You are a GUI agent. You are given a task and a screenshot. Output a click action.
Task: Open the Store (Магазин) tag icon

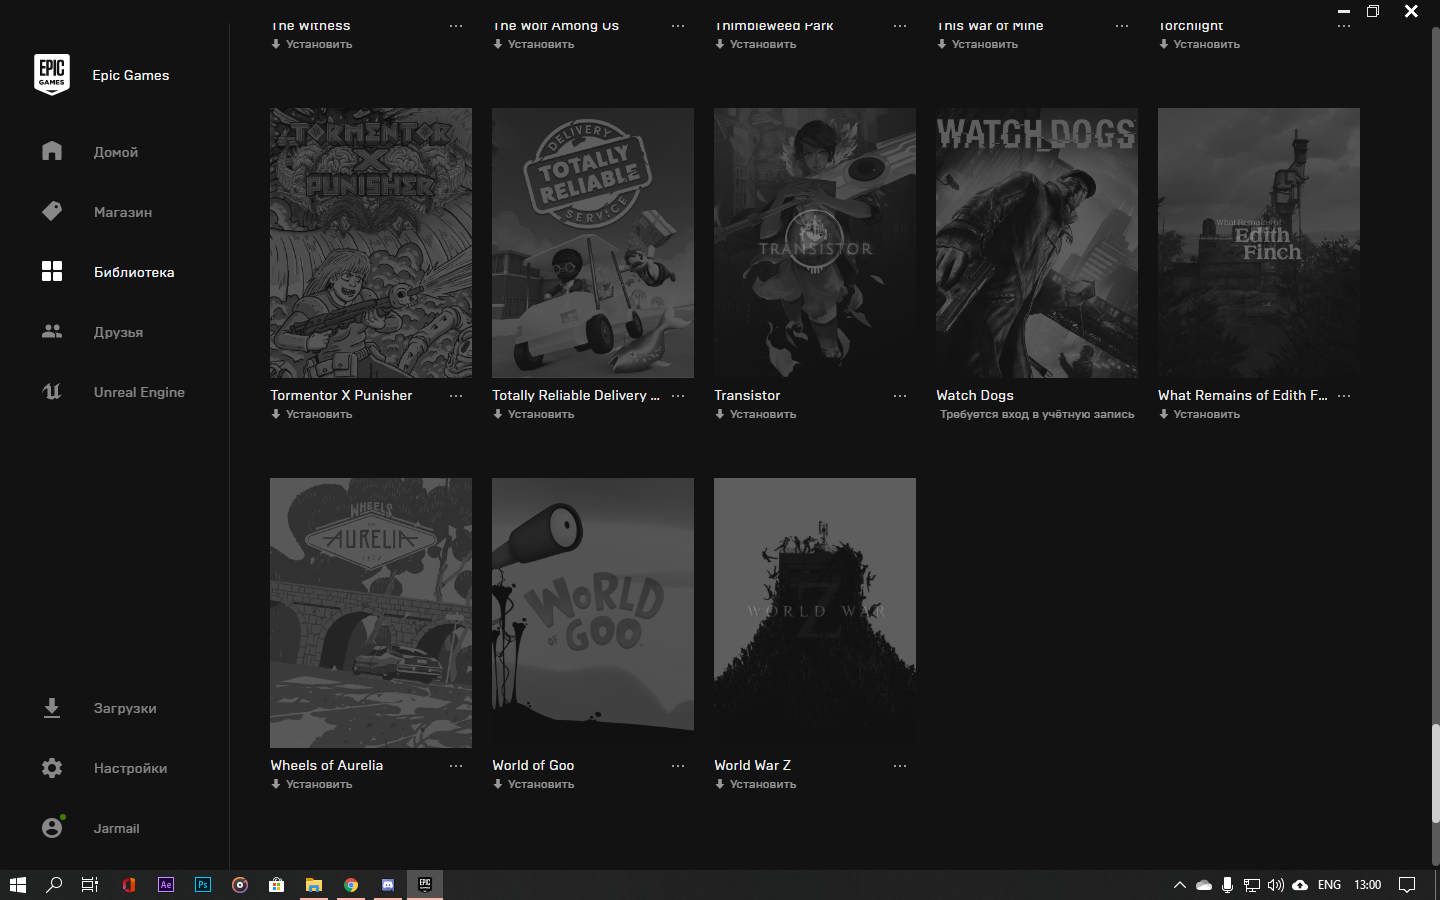point(52,211)
